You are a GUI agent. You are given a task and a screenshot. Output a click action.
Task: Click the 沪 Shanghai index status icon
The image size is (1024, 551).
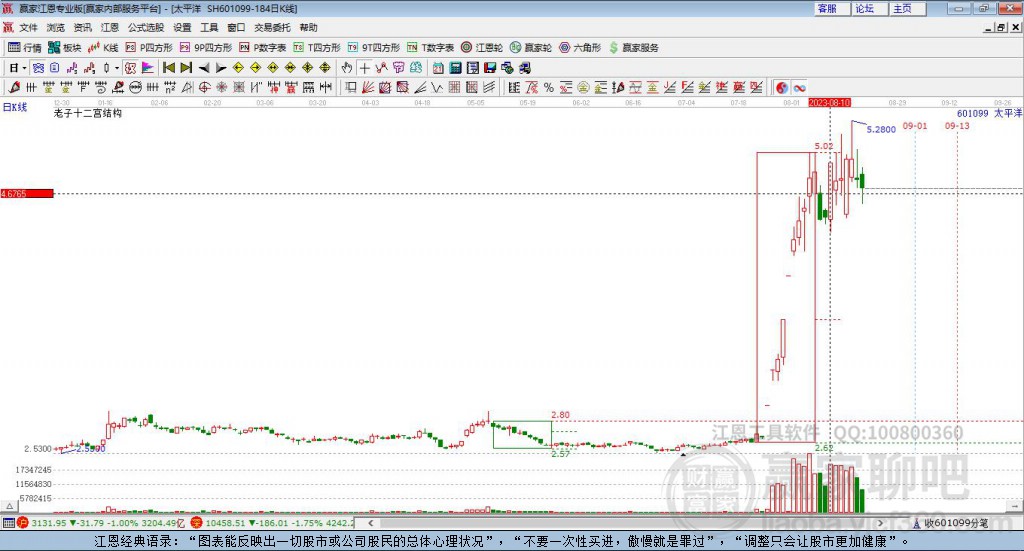point(23,523)
